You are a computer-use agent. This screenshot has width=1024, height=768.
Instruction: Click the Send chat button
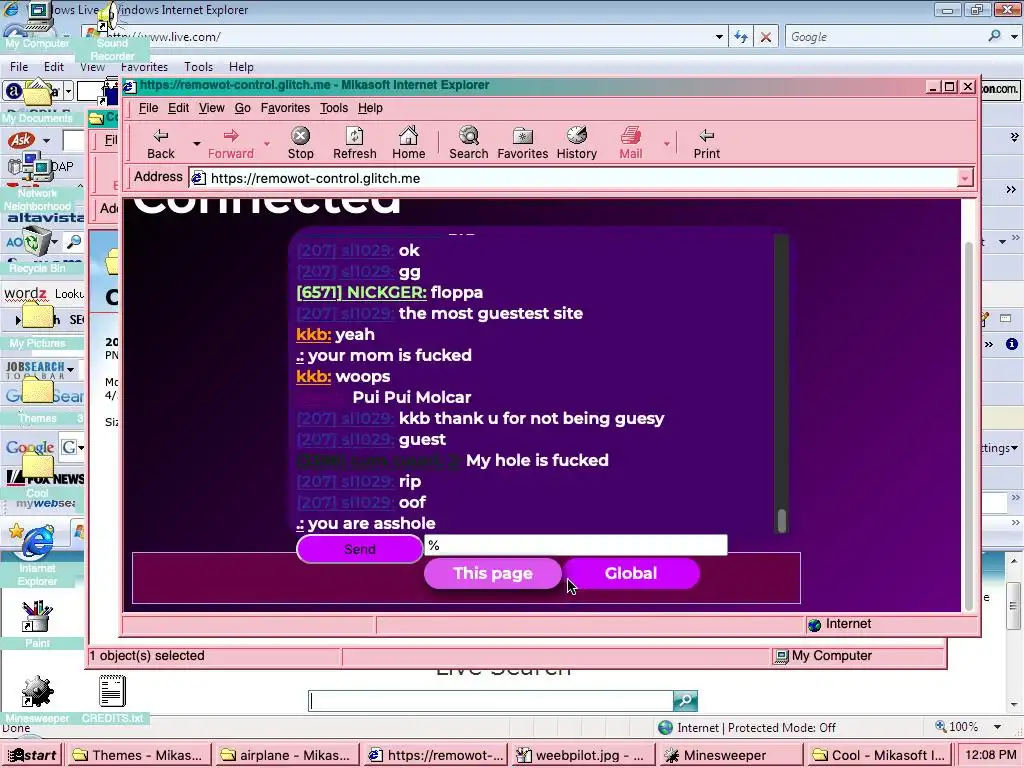tap(360, 549)
